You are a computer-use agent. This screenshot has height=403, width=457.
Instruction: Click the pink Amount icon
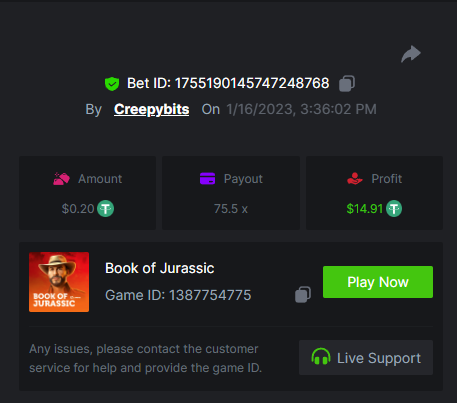tap(61, 179)
